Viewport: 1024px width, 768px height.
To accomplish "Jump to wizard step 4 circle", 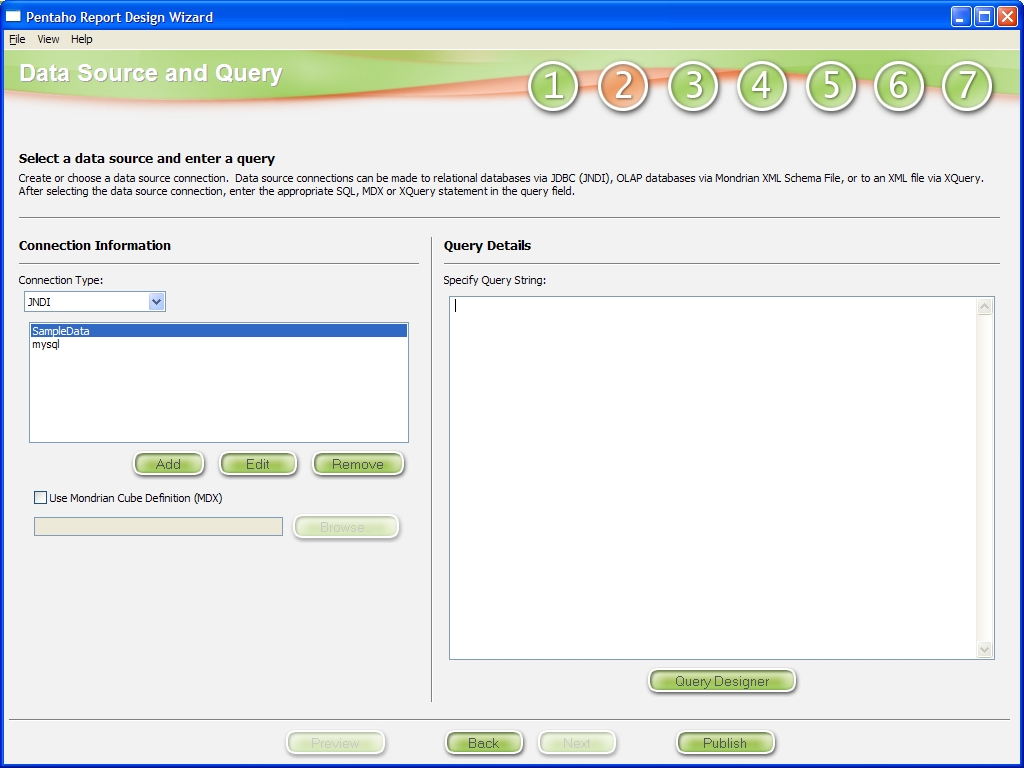I will coord(761,86).
